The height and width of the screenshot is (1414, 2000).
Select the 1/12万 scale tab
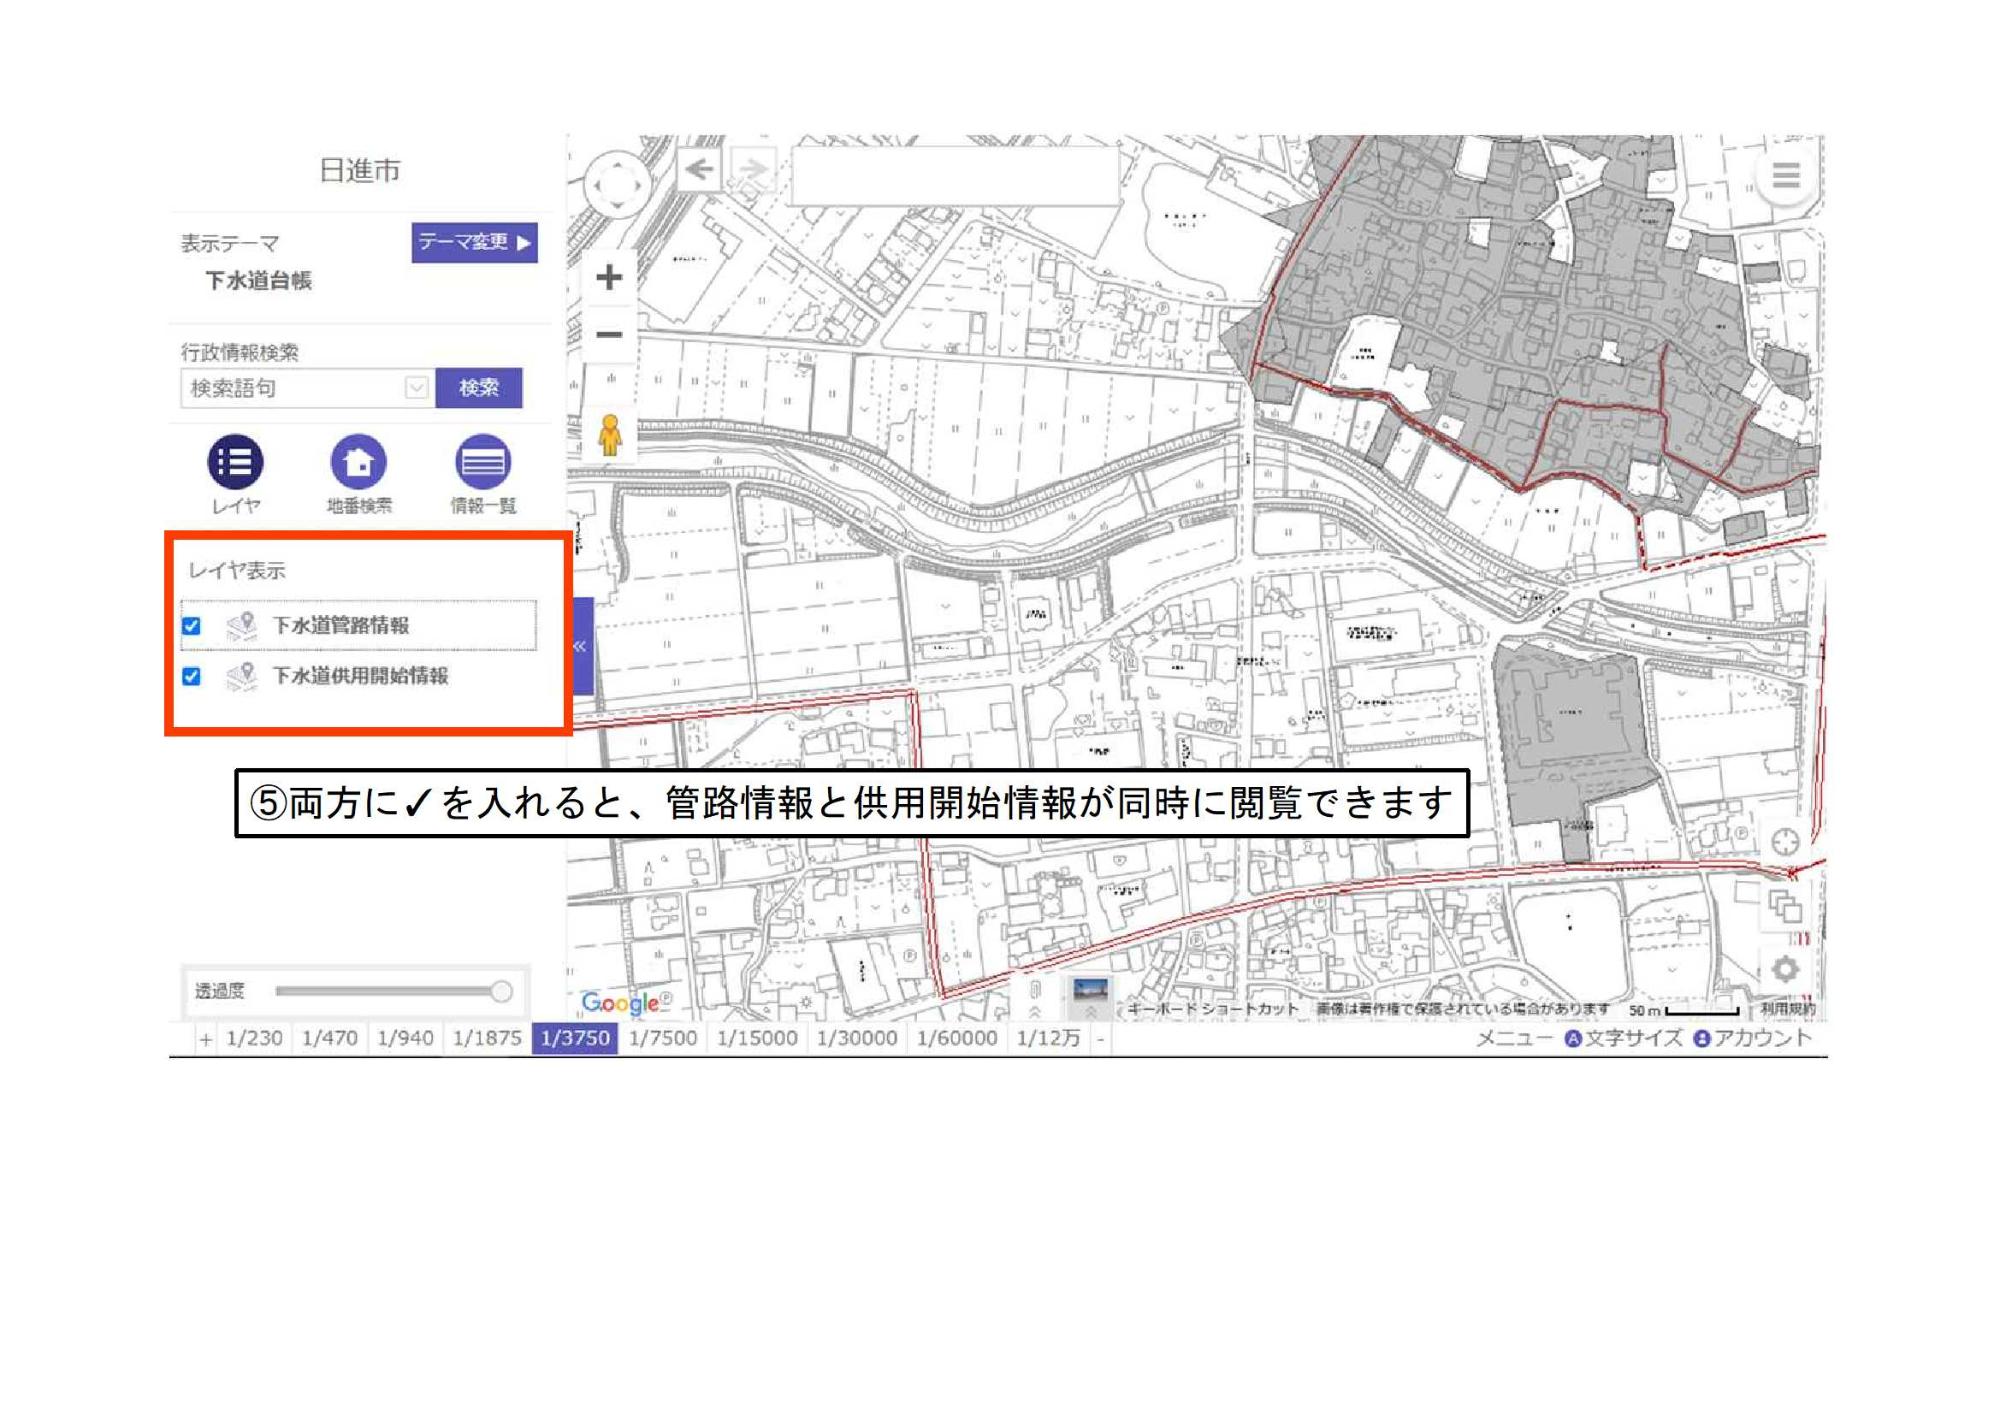coord(1048,1038)
